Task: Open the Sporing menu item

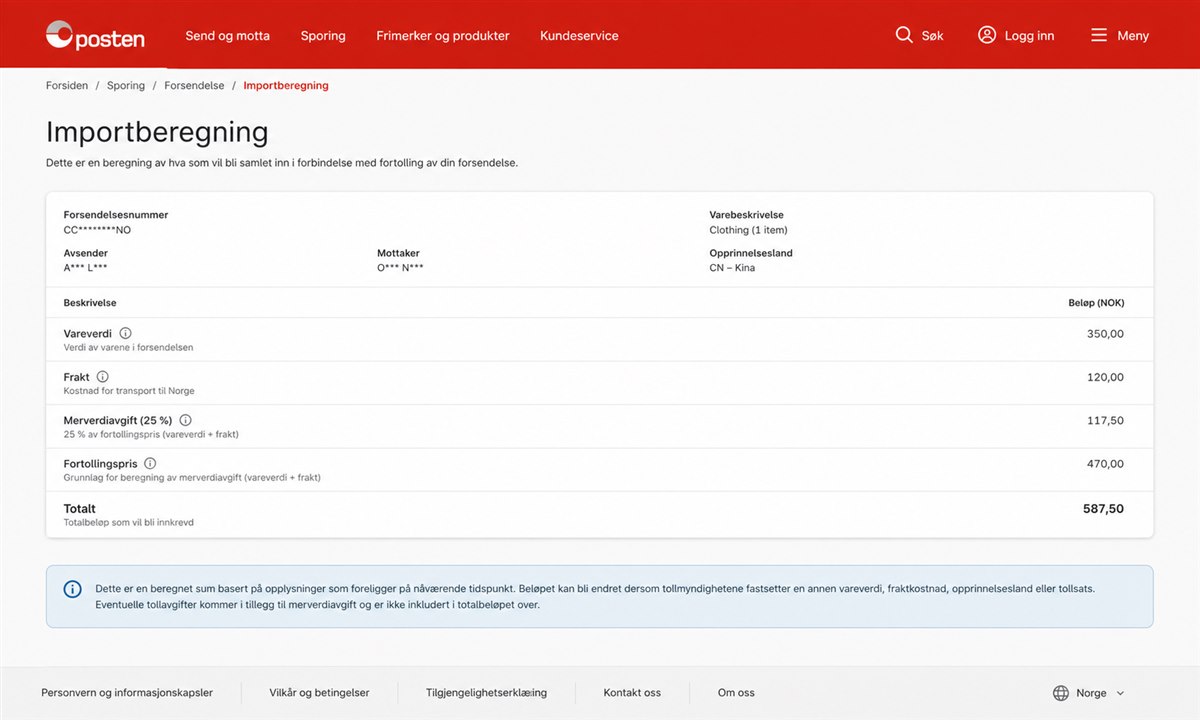Action: point(323,36)
